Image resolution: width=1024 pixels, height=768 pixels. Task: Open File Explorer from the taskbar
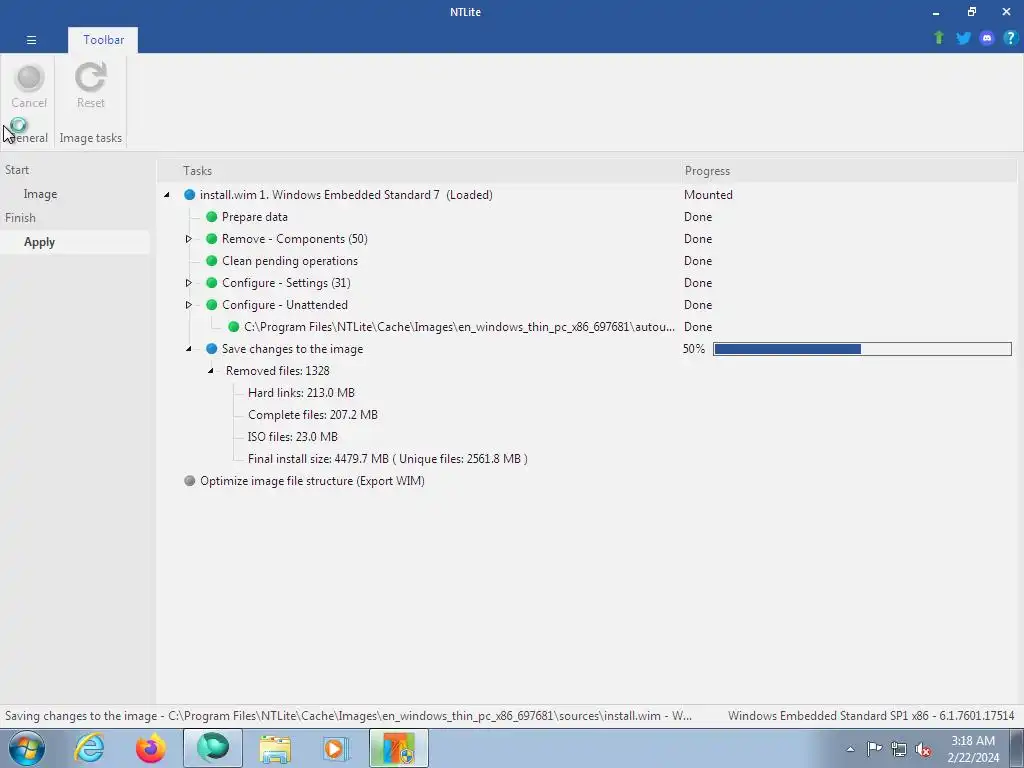pyautogui.click(x=275, y=748)
